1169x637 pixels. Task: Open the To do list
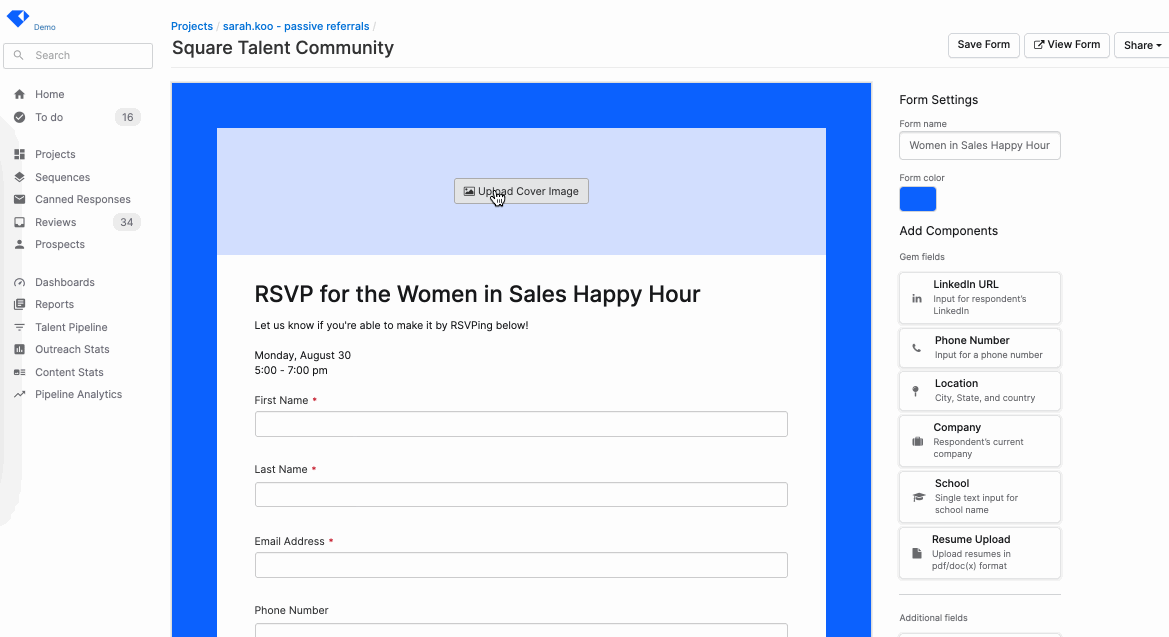49,117
